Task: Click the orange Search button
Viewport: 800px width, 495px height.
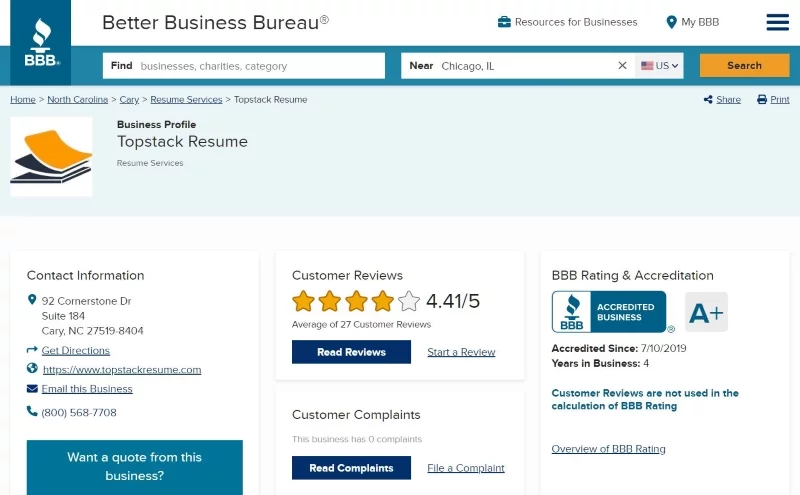Action: pyautogui.click(x=744, y=65)
